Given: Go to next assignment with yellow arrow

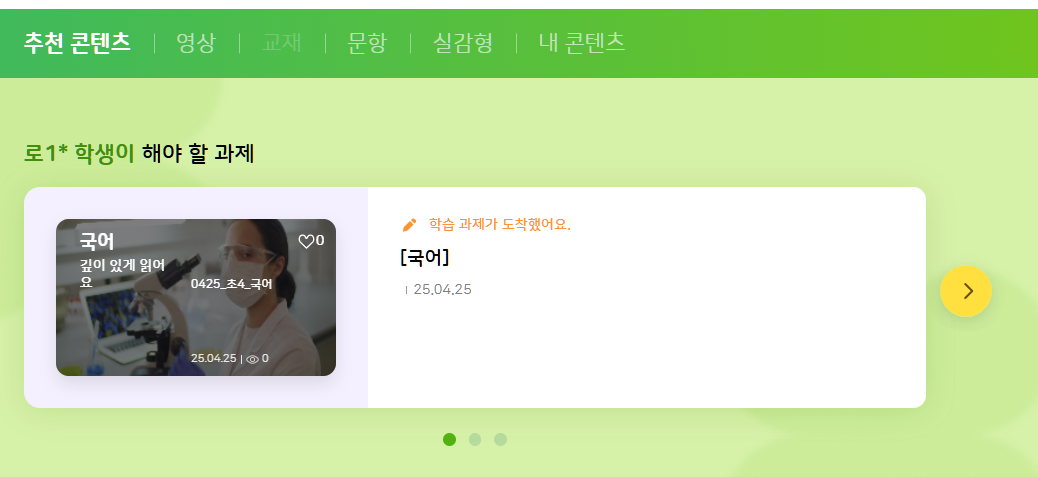Looking at the screenshot, I should 966,291.
